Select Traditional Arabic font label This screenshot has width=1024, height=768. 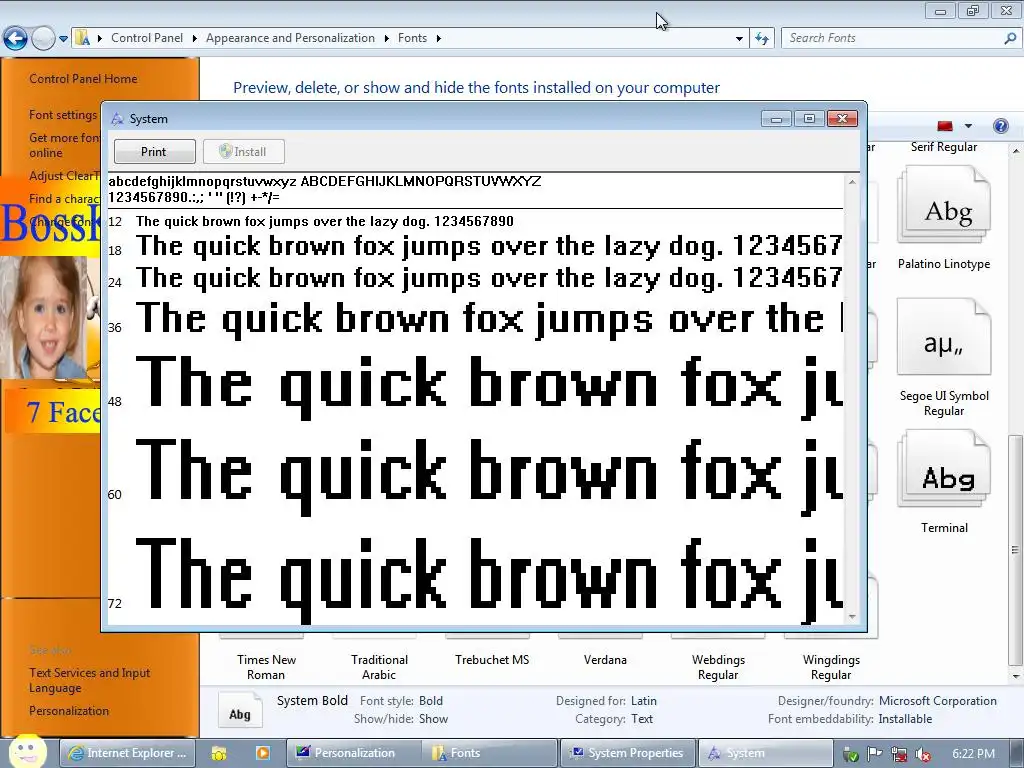click(379, 667)
